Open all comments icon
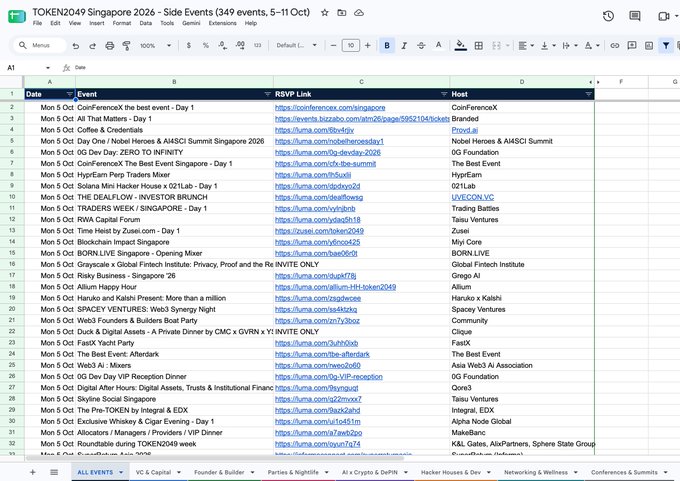680x481 pixels. tap(635, 16)
